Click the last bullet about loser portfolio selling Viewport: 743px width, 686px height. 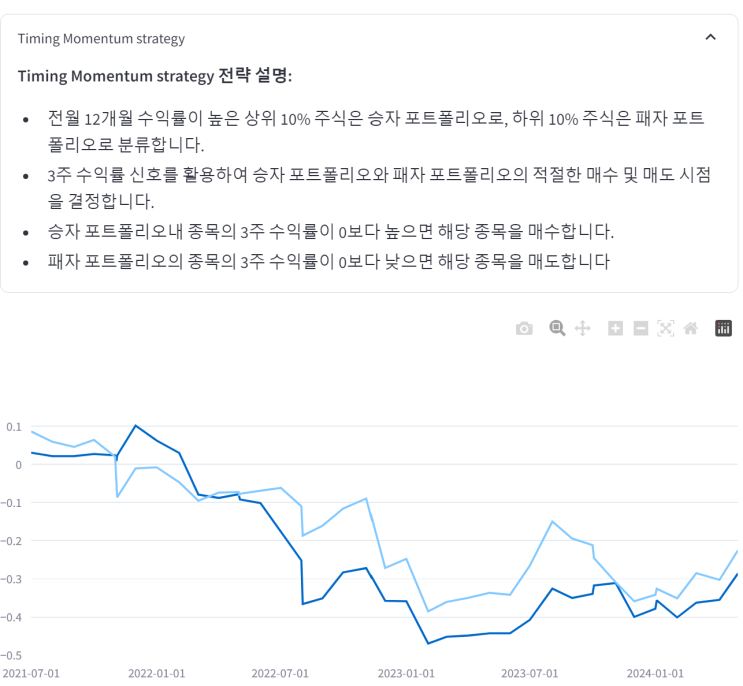click(x=328, y=261)
